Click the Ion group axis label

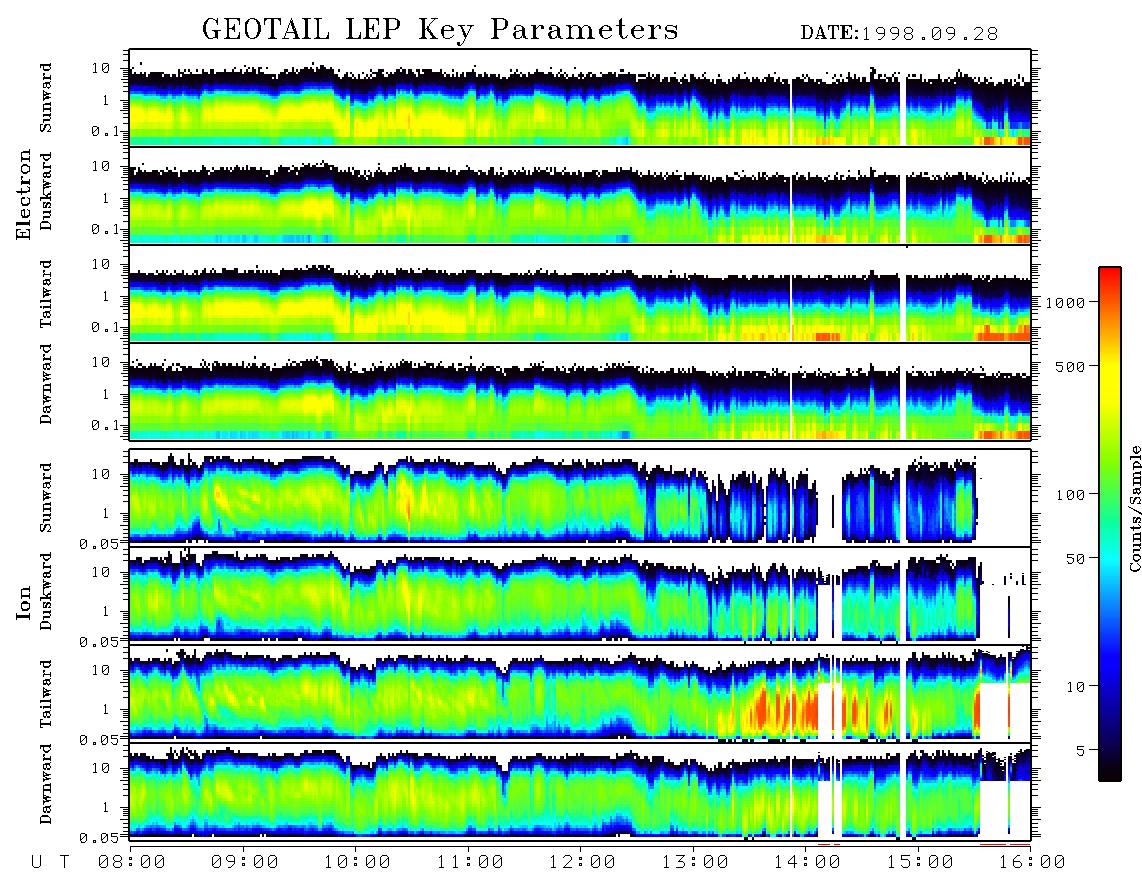pyautogui.click(x=24, y=602)
